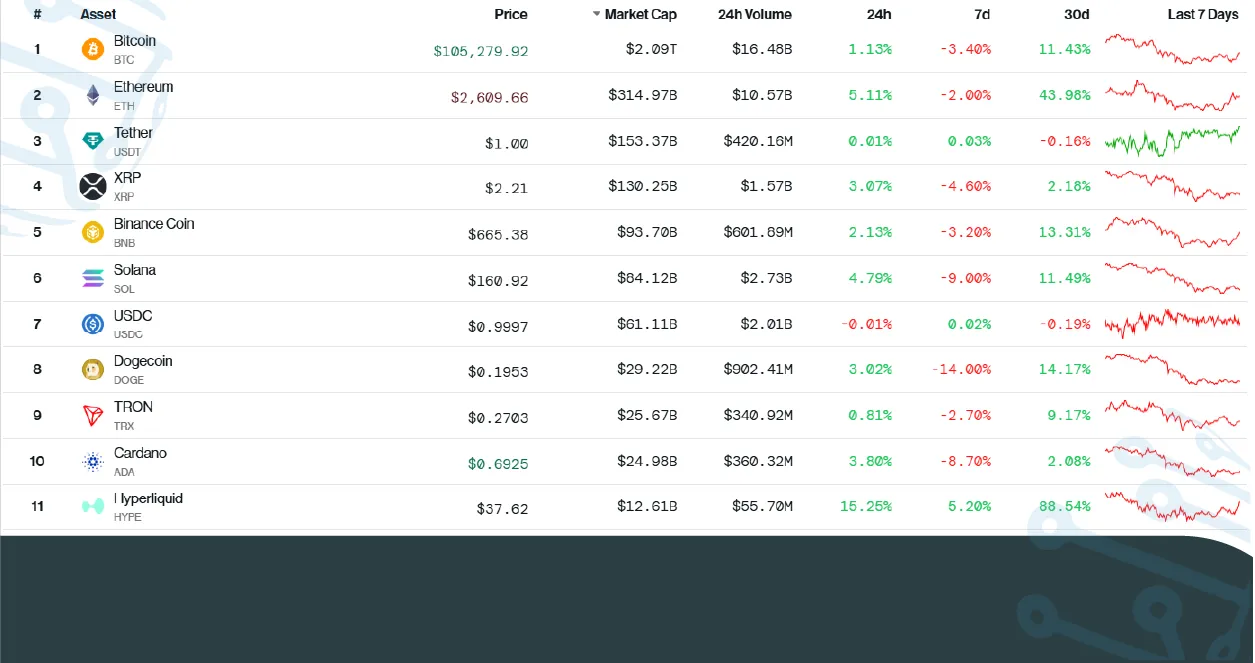
Task: Open the Ethereum asset link
Action: tap(143, 86)
